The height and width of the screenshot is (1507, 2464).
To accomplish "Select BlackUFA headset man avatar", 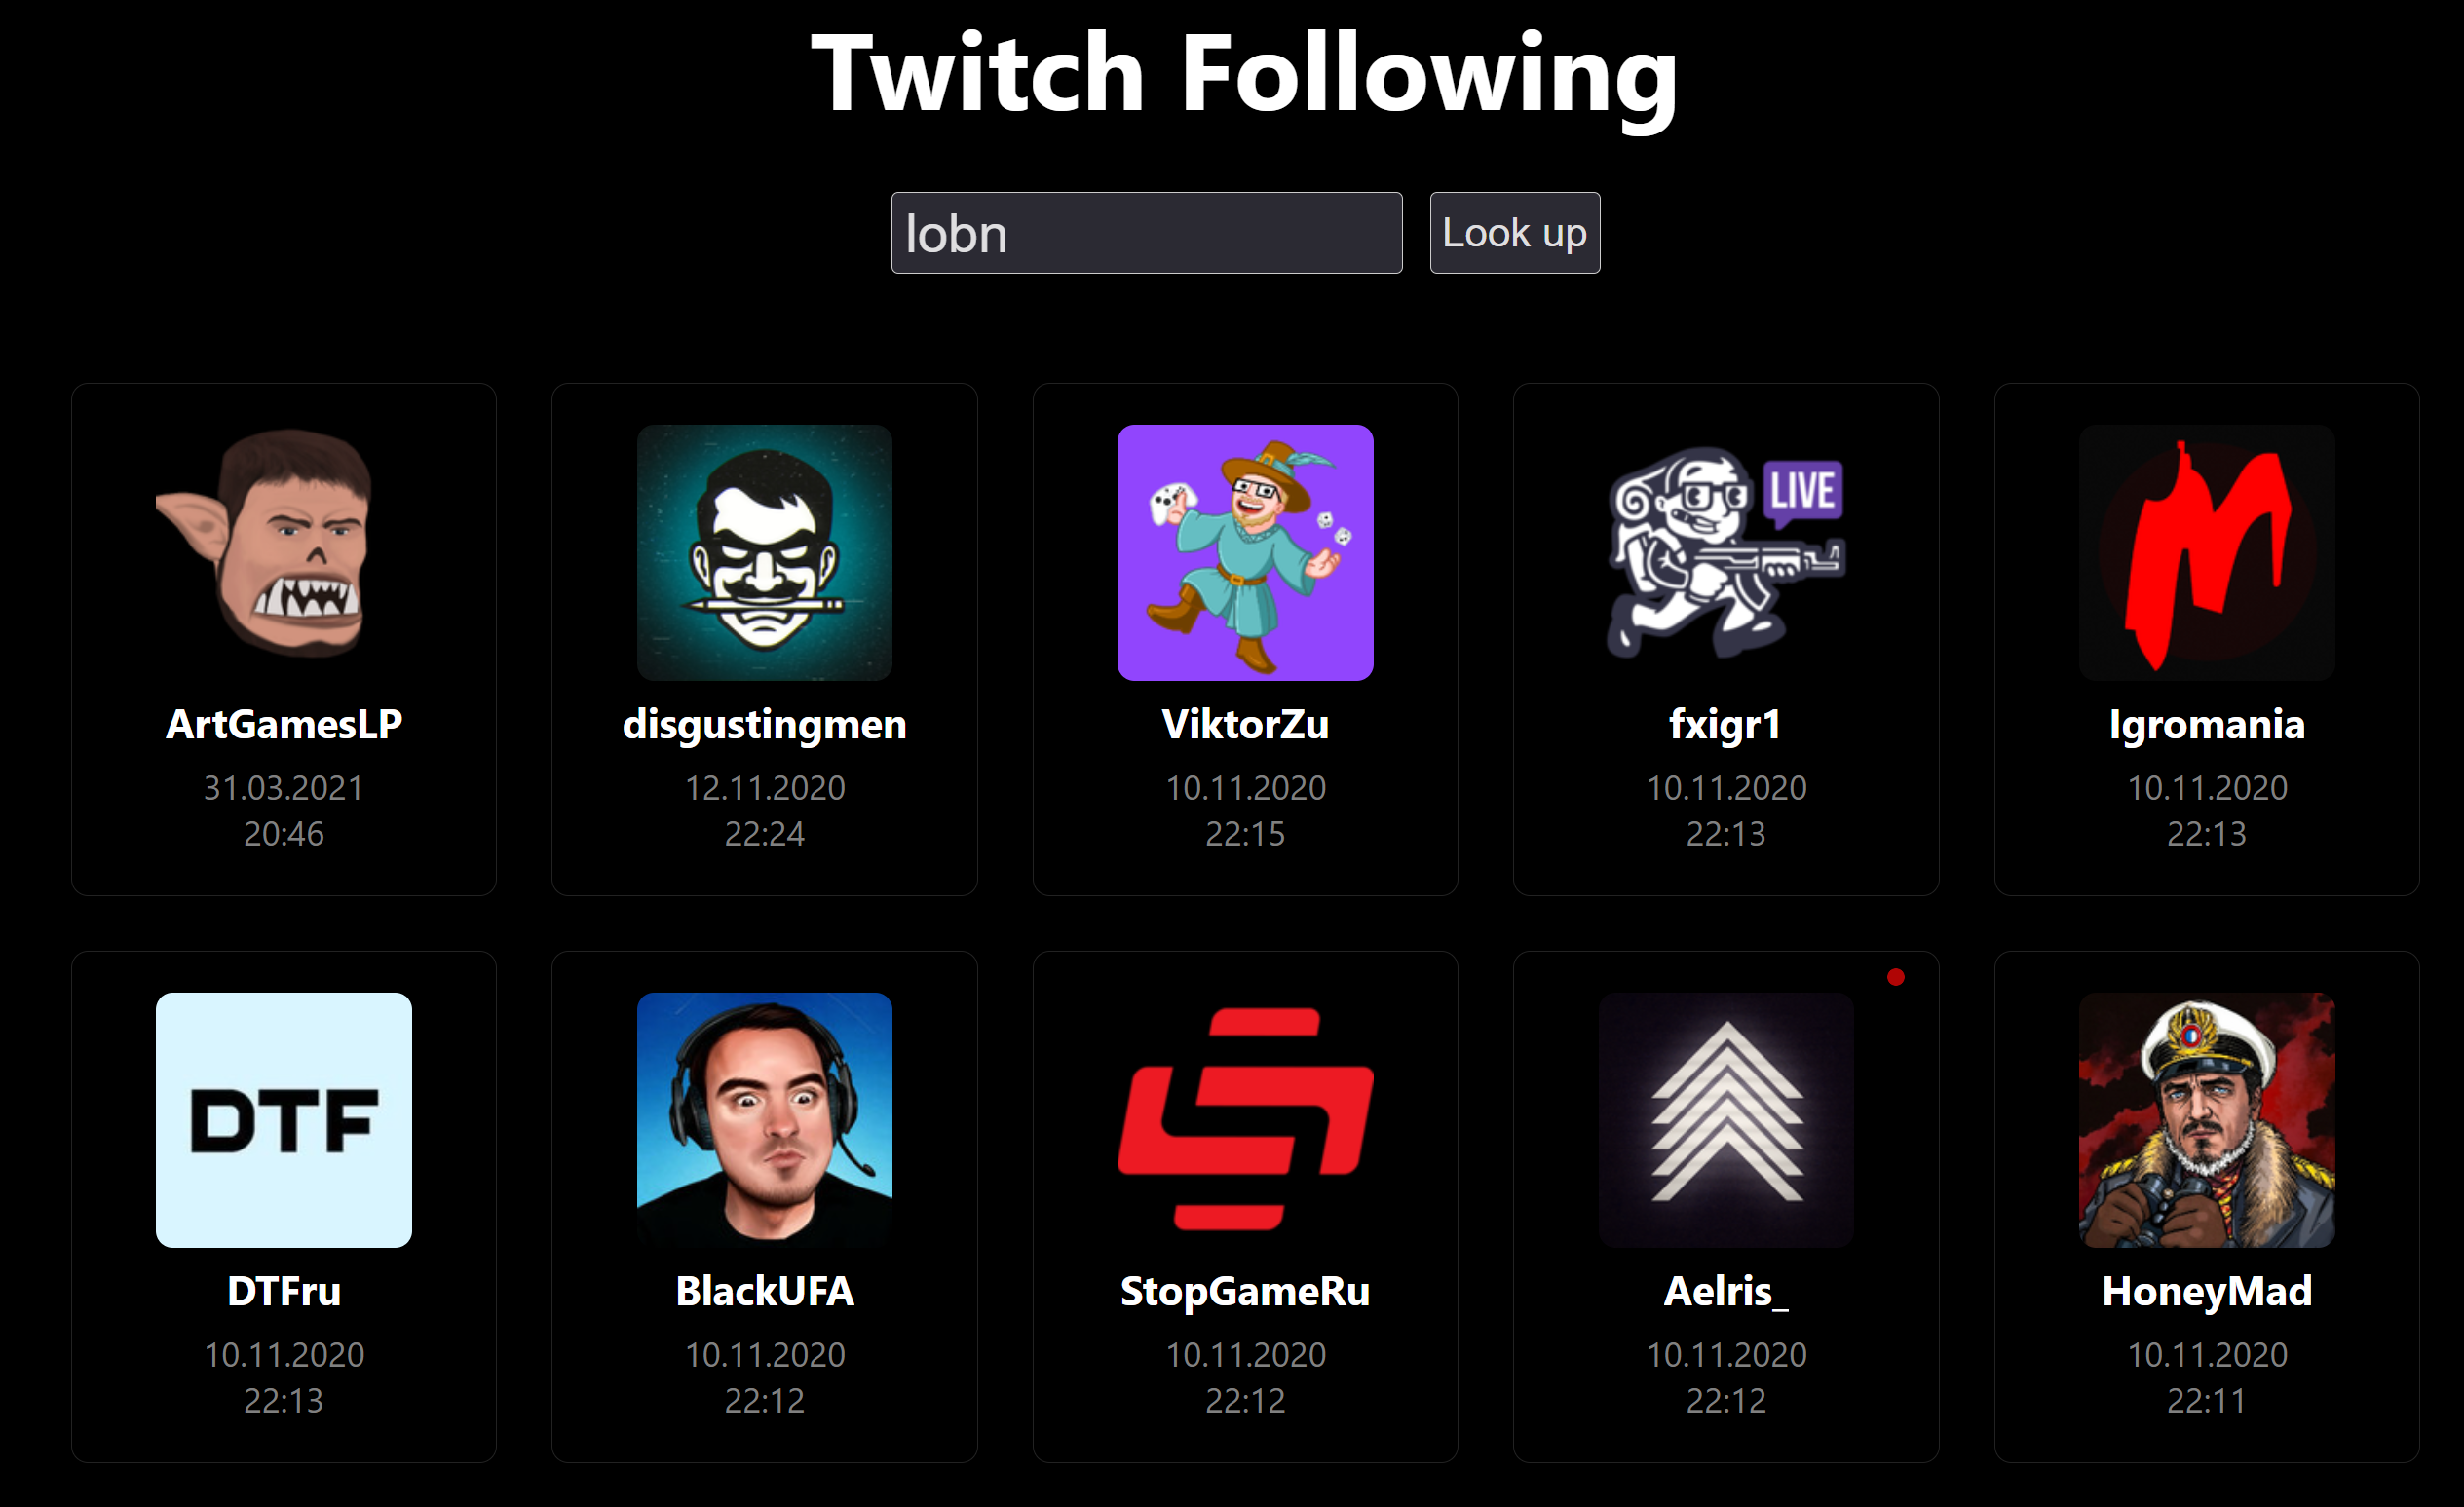I will click(x=764, y=1120).
